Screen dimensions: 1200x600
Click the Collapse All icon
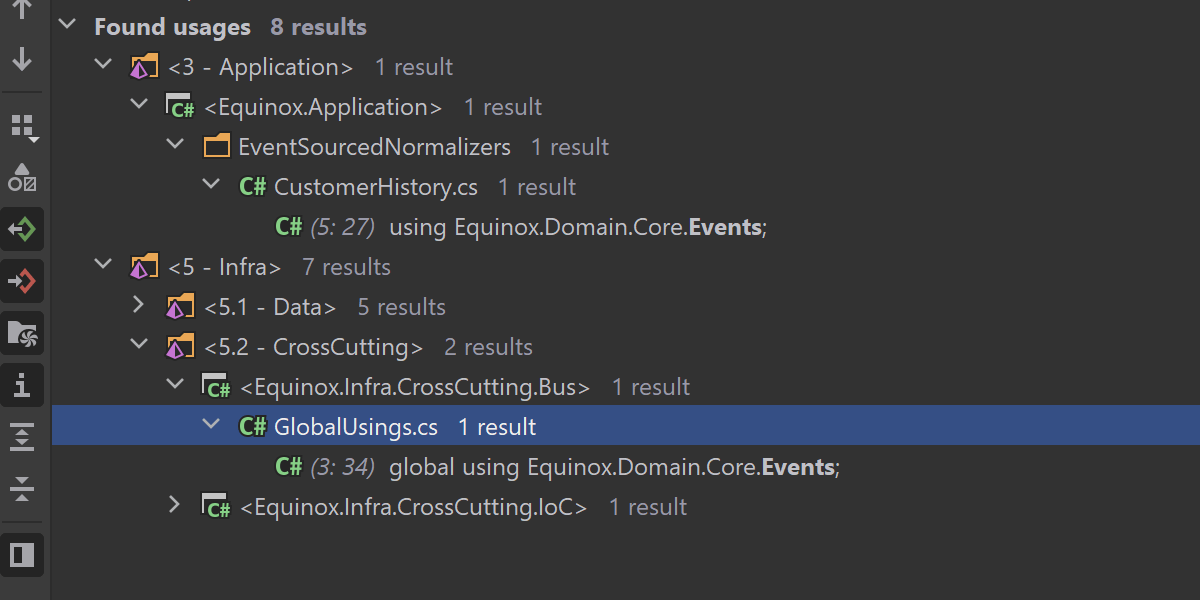click(x=22, y=489)
